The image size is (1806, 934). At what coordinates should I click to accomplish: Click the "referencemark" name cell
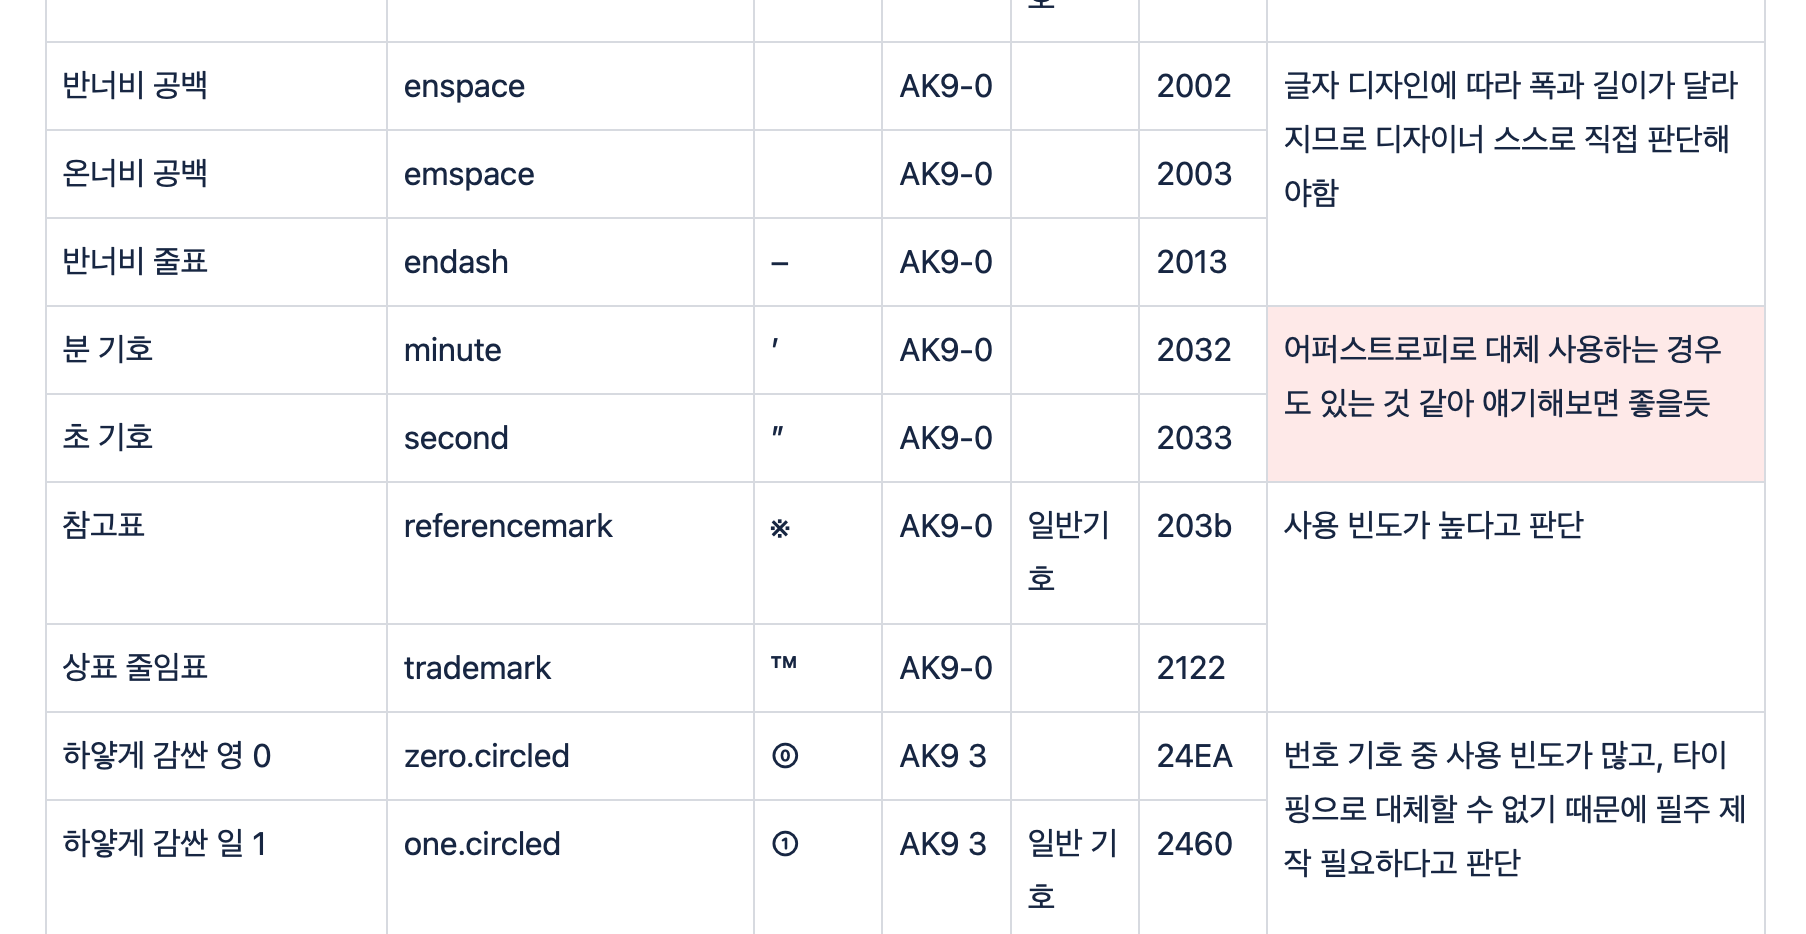508,527
